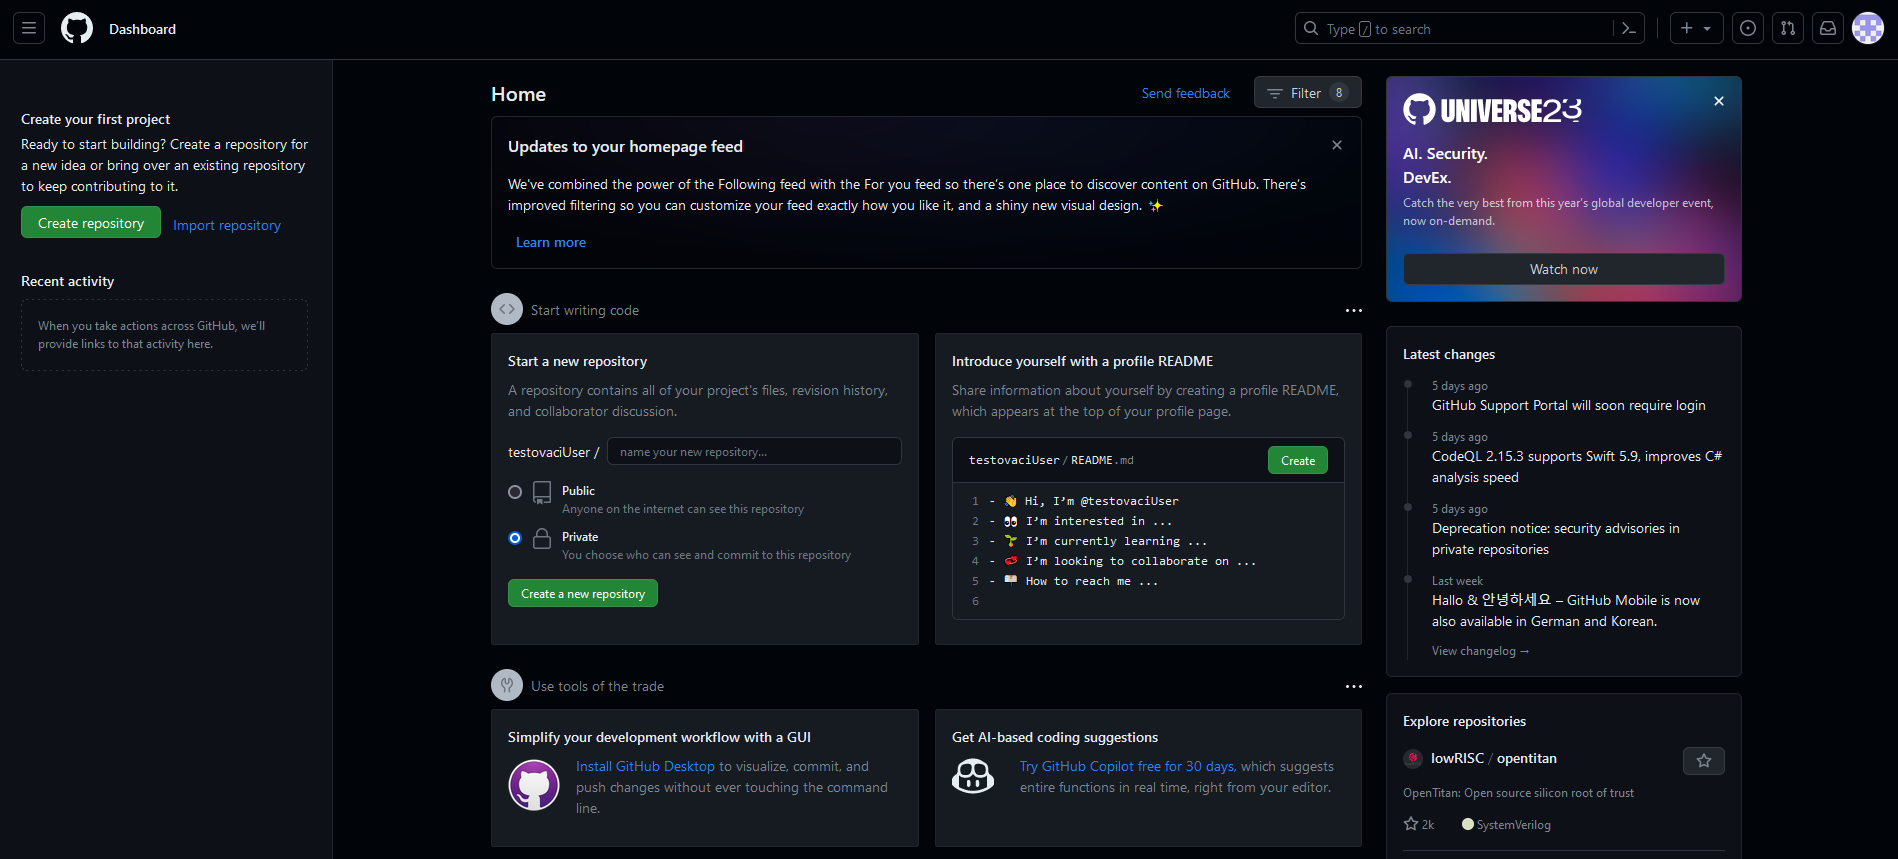The height and width of the screenshot is (859, 1898).
Task: Click the Public repository book icon
Action: coord(542,492)
